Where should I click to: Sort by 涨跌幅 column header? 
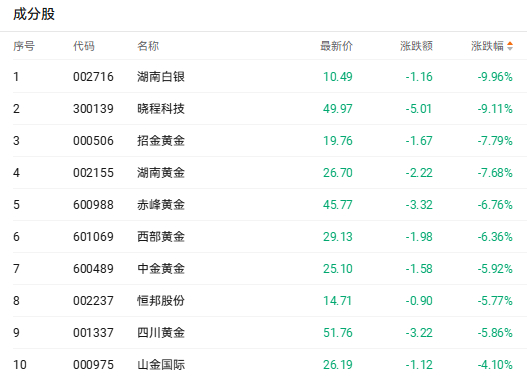[487, 46]
